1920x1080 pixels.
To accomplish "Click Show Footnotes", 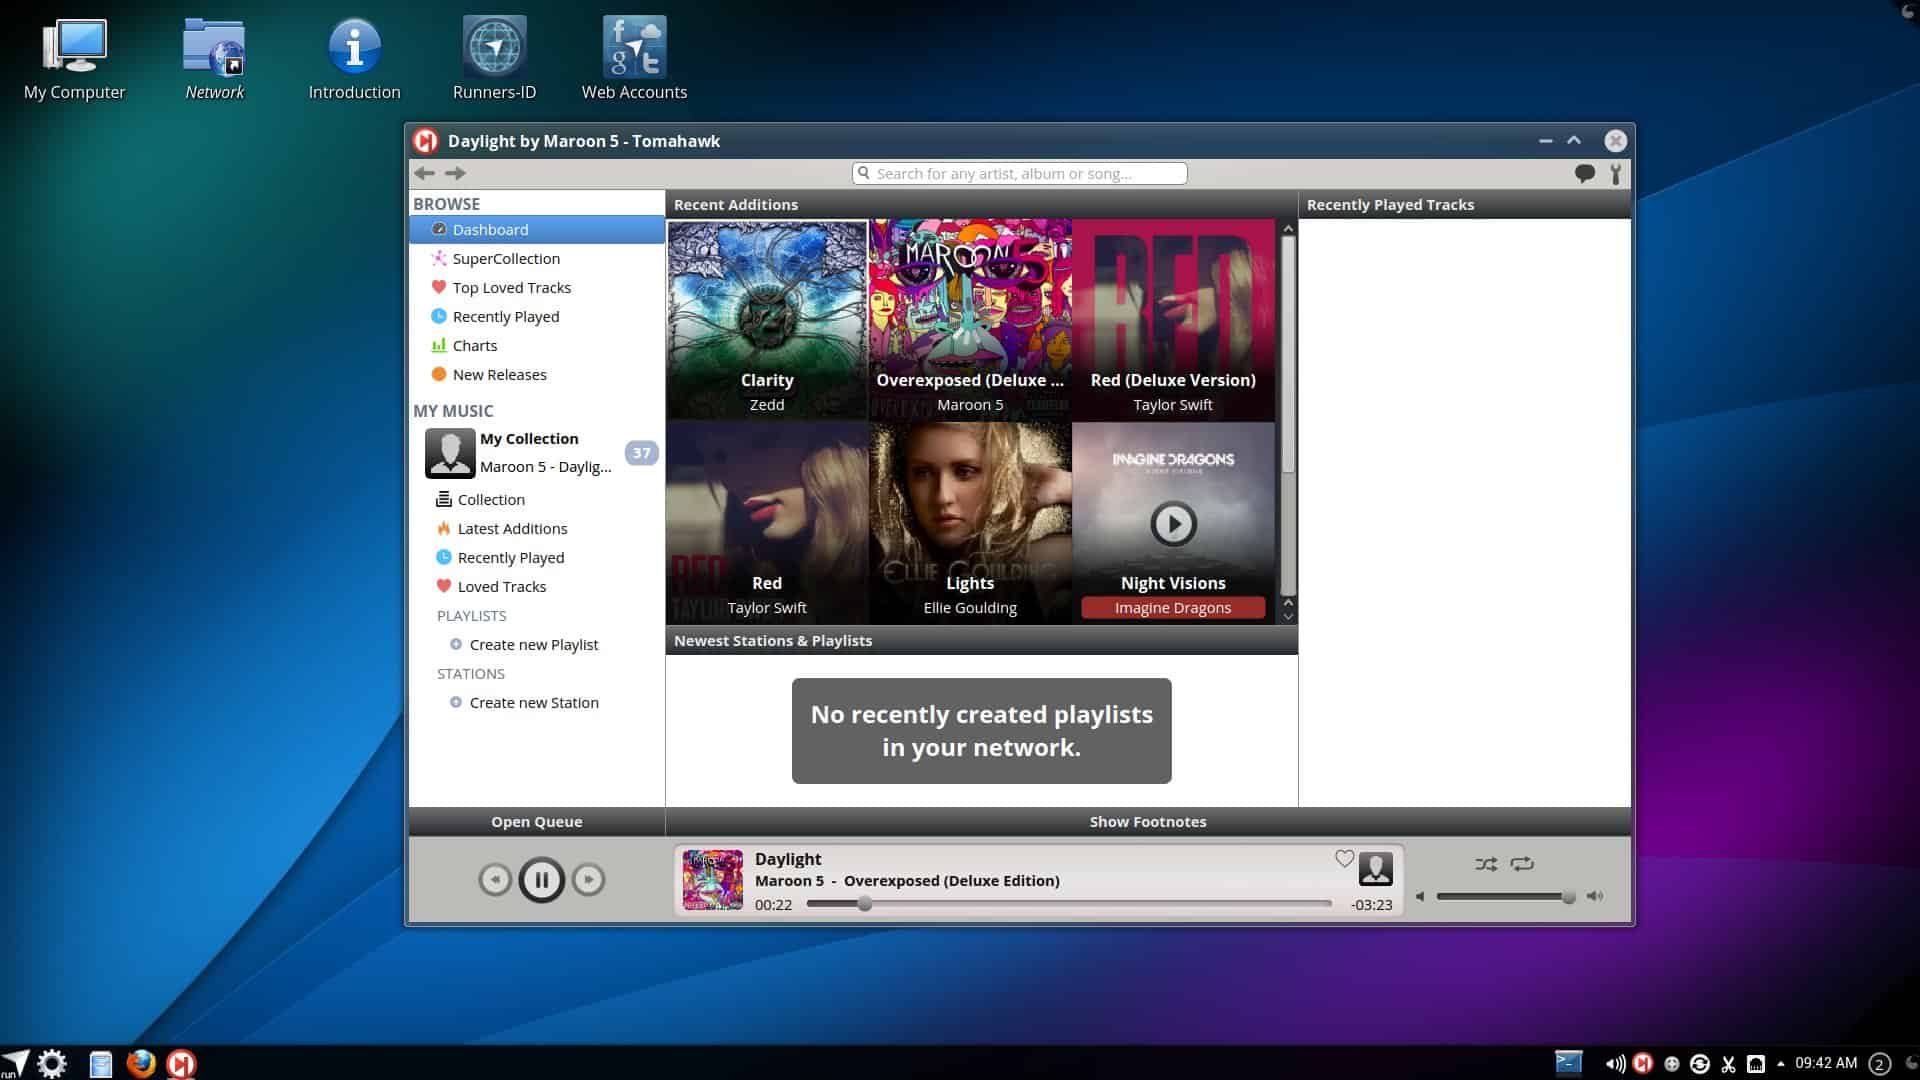I will coord(1148,822).
